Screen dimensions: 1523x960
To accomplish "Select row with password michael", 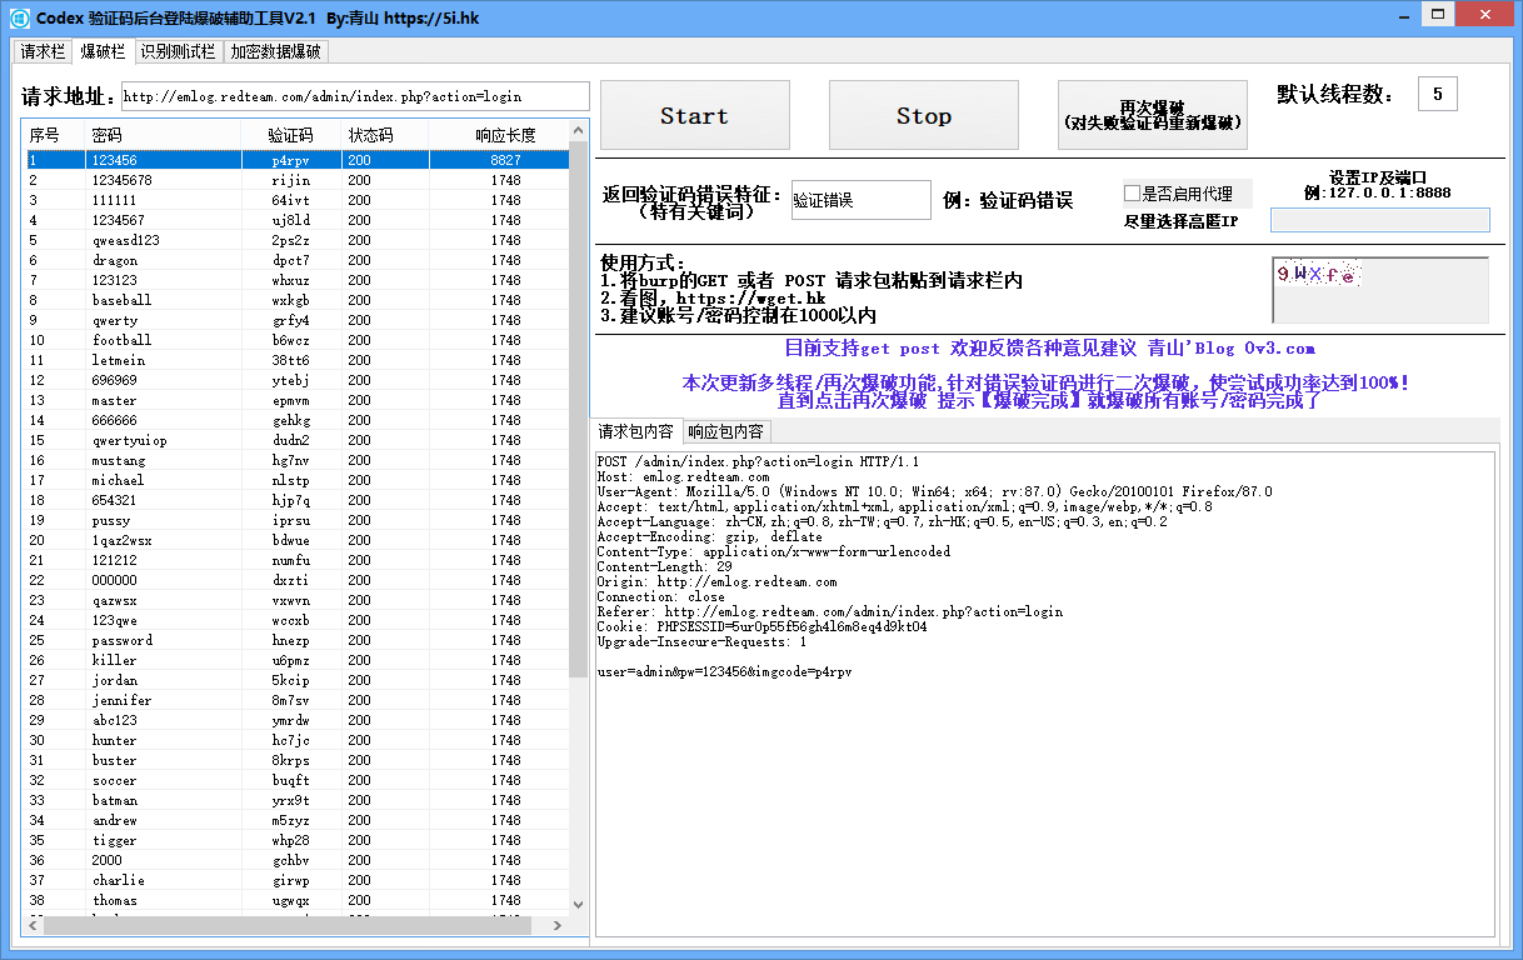I will (x=297, y=480).
